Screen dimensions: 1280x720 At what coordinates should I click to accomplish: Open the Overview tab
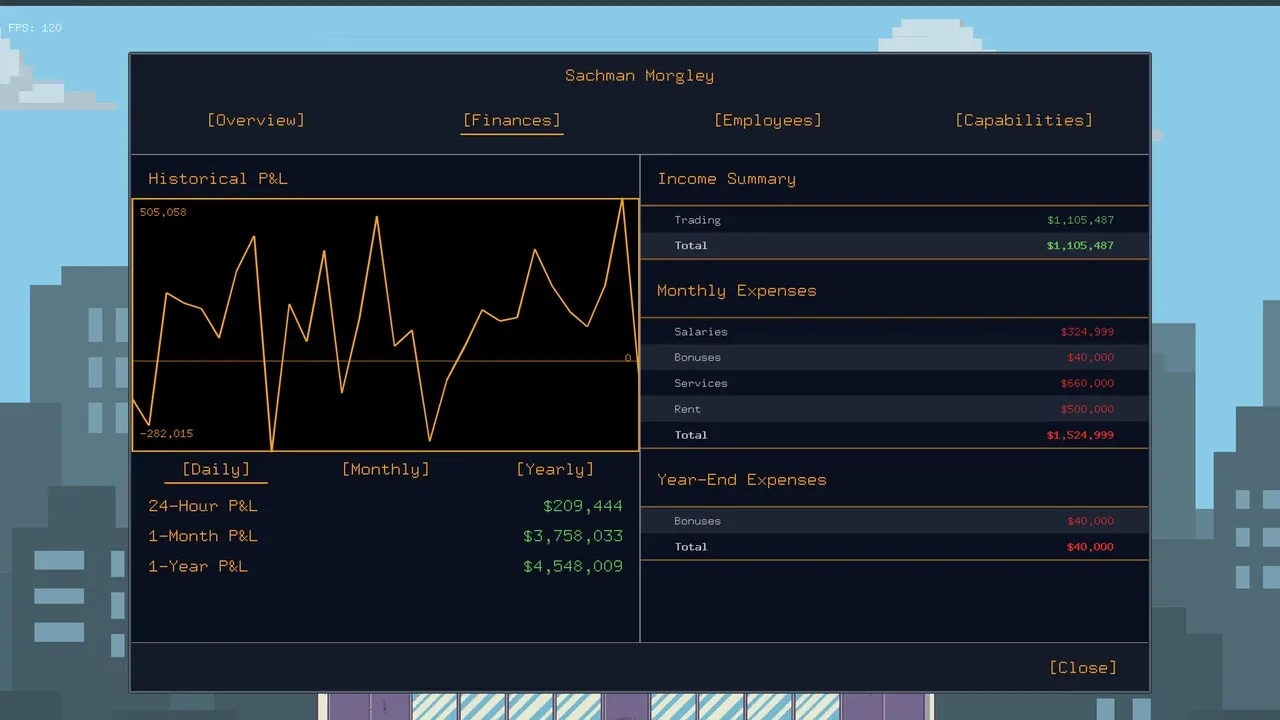256,120
